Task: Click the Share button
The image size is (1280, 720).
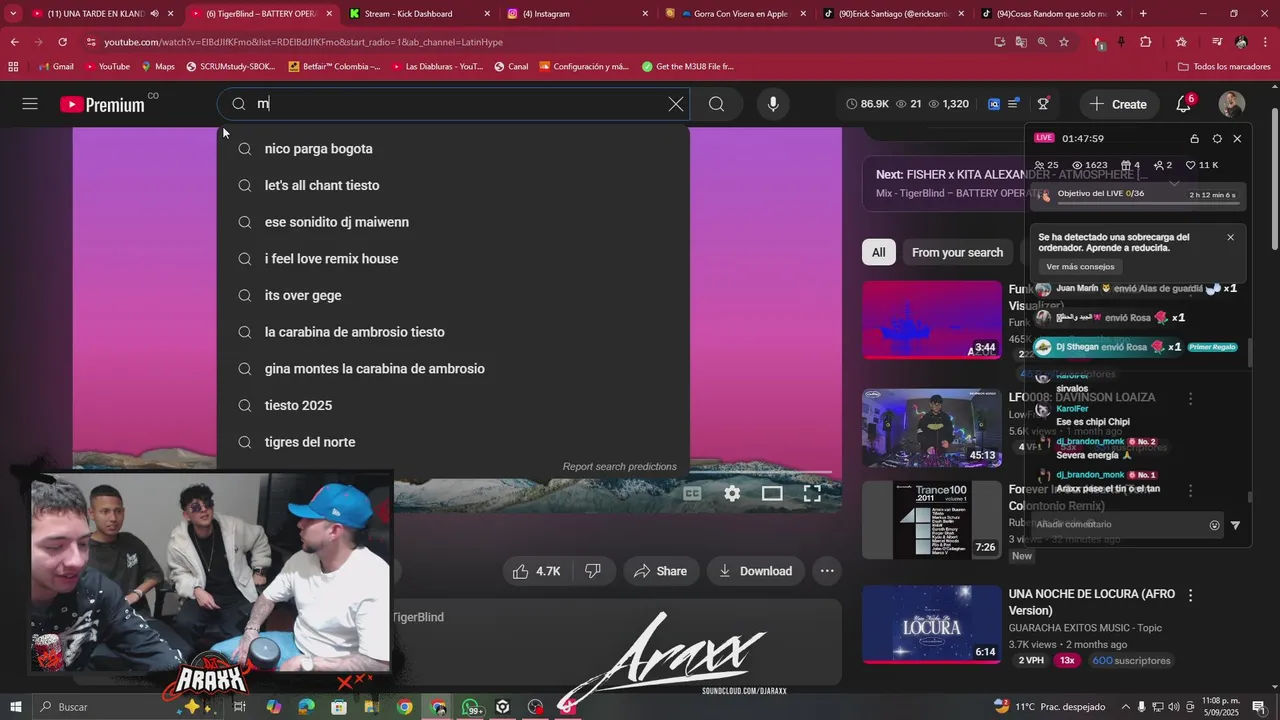Action: [660, 571]
